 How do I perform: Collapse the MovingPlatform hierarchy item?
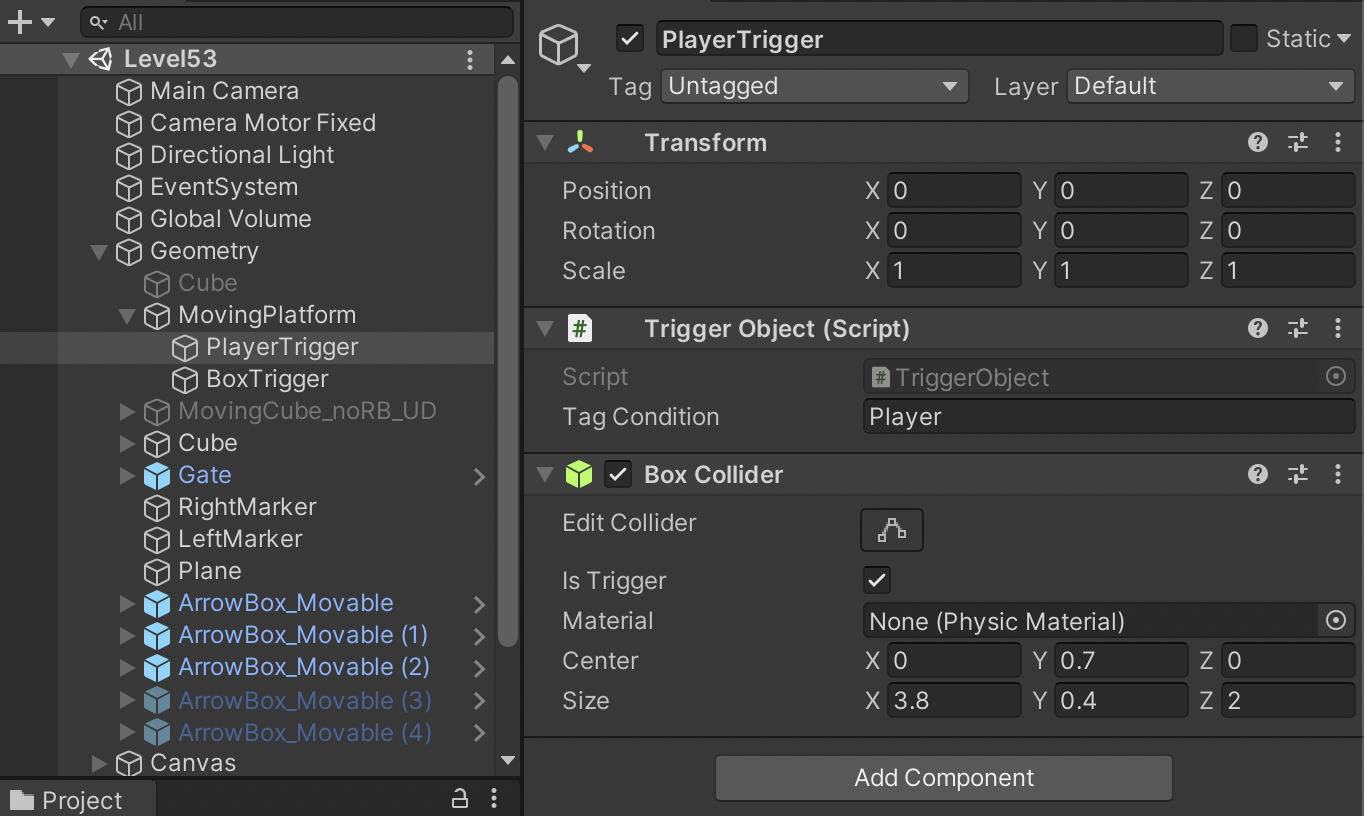(126, 315)
